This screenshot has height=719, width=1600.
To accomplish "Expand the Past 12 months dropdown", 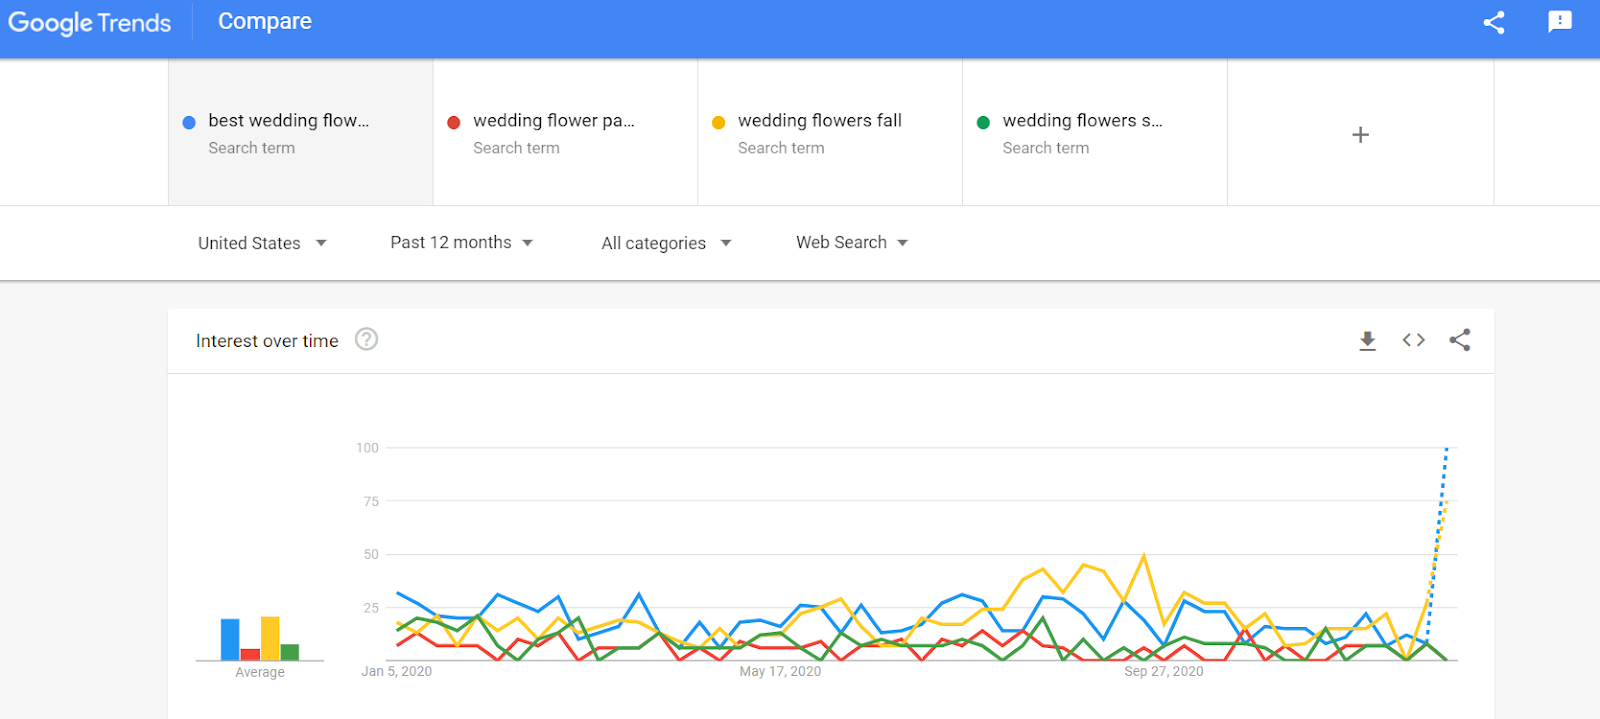I will (461, 243).
